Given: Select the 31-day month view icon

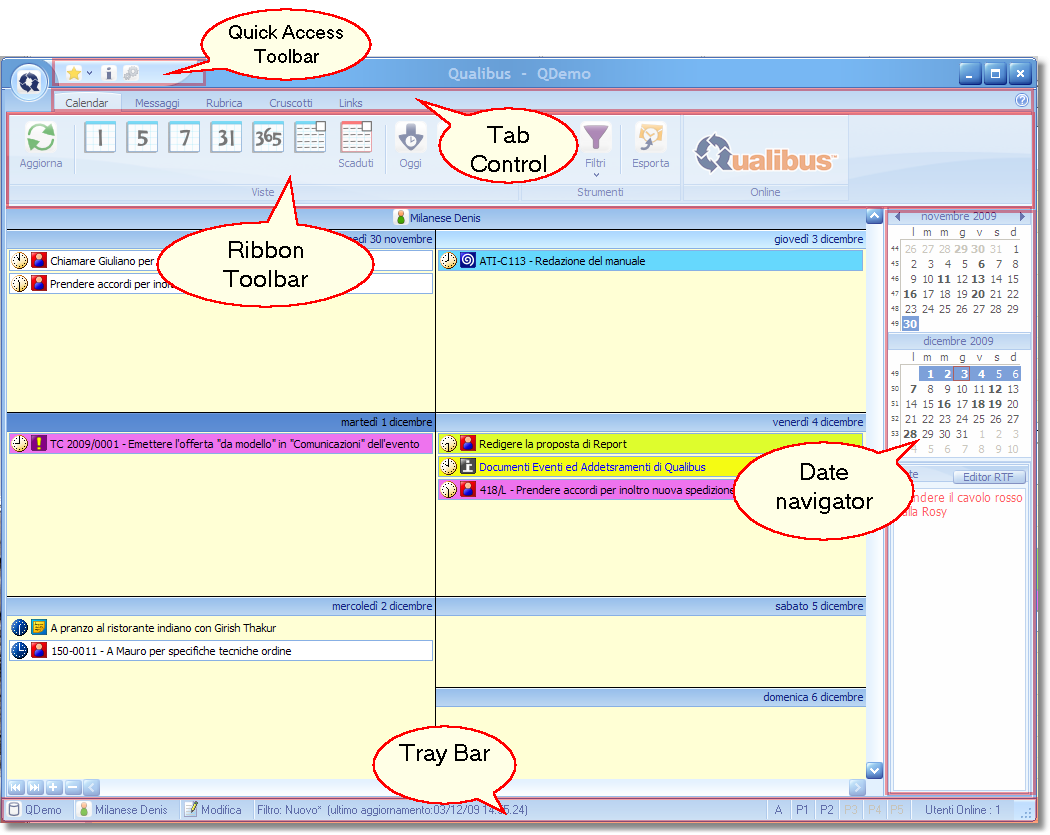Looking at the screenshot, I should tap(226, 137).
